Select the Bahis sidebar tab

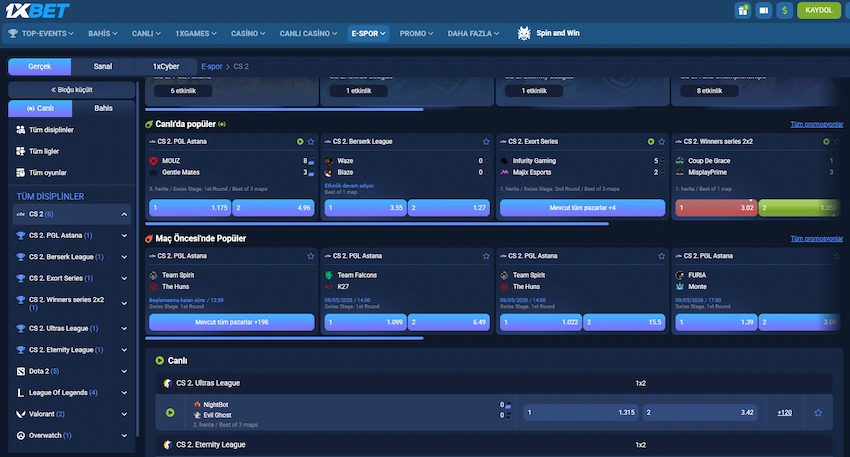103,108
